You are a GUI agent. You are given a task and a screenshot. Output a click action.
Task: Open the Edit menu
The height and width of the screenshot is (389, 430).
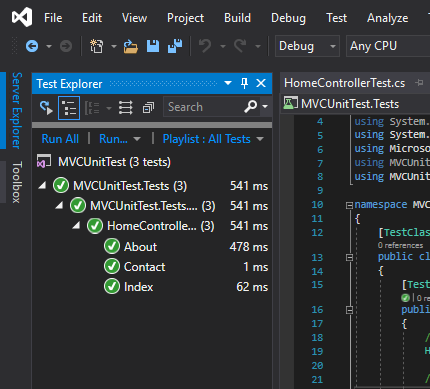tap(92, 18)
